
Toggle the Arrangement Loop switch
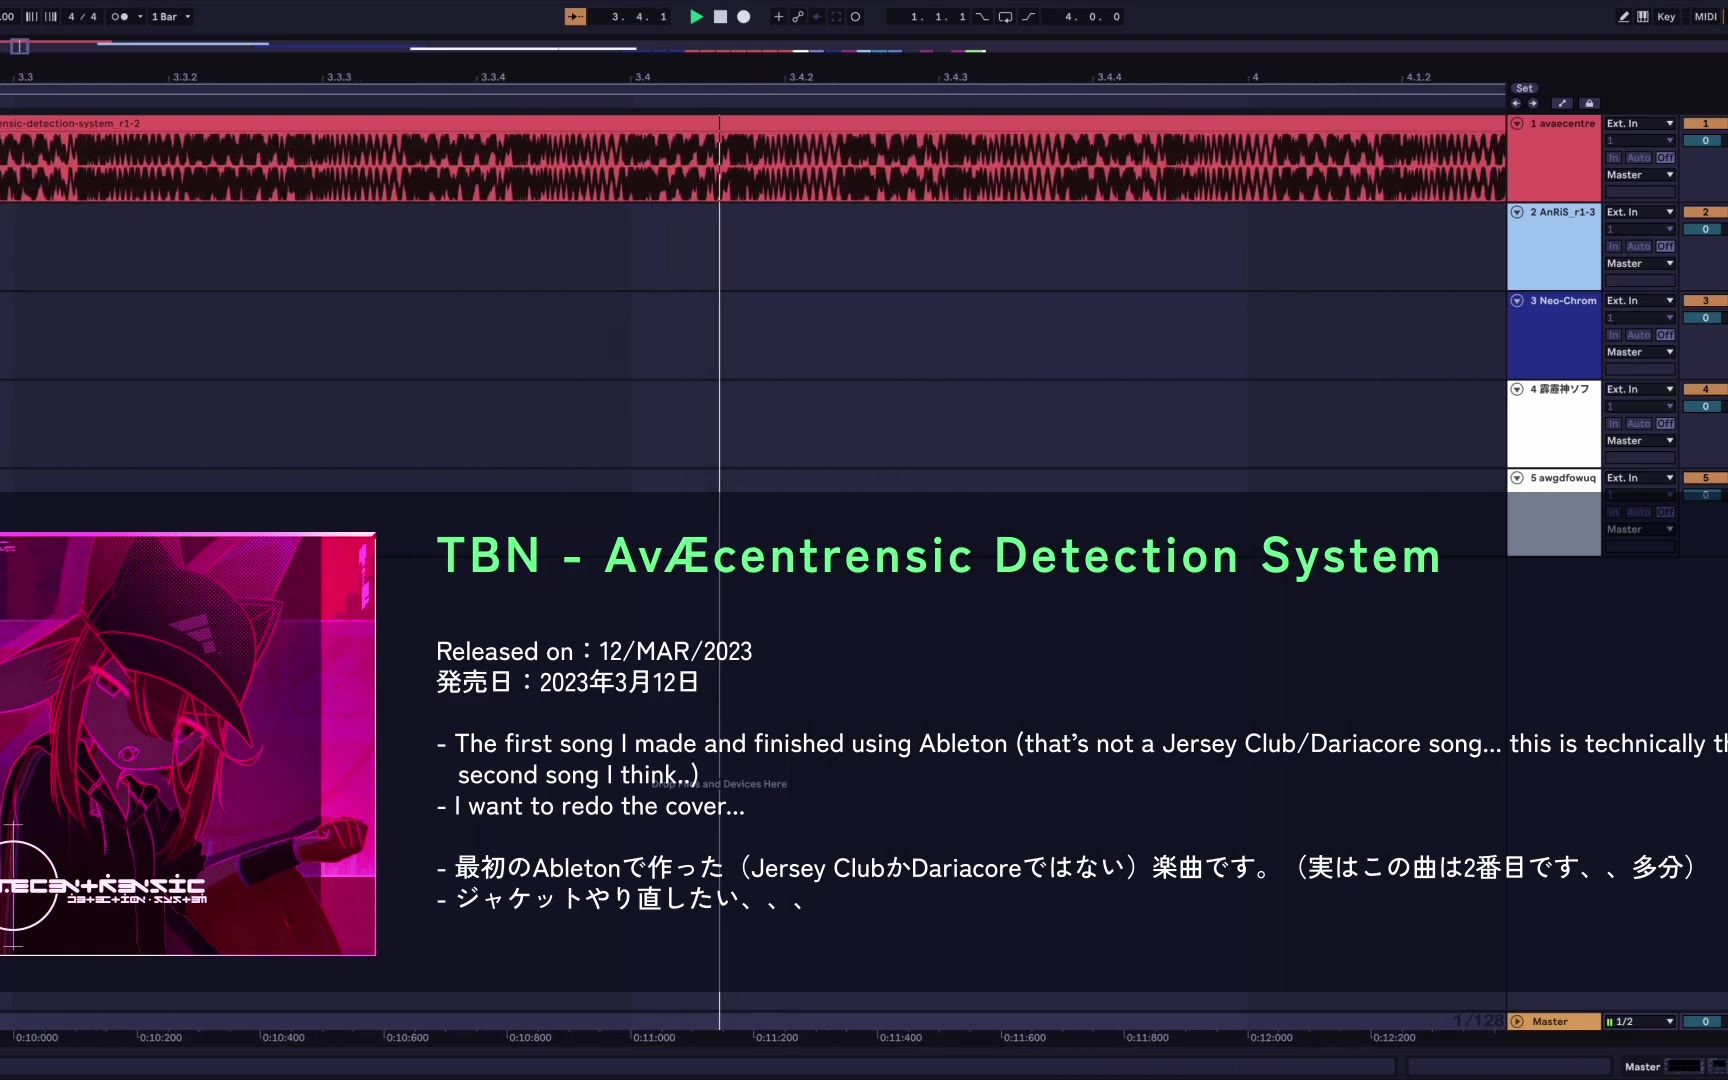[x=1005, y=17]
